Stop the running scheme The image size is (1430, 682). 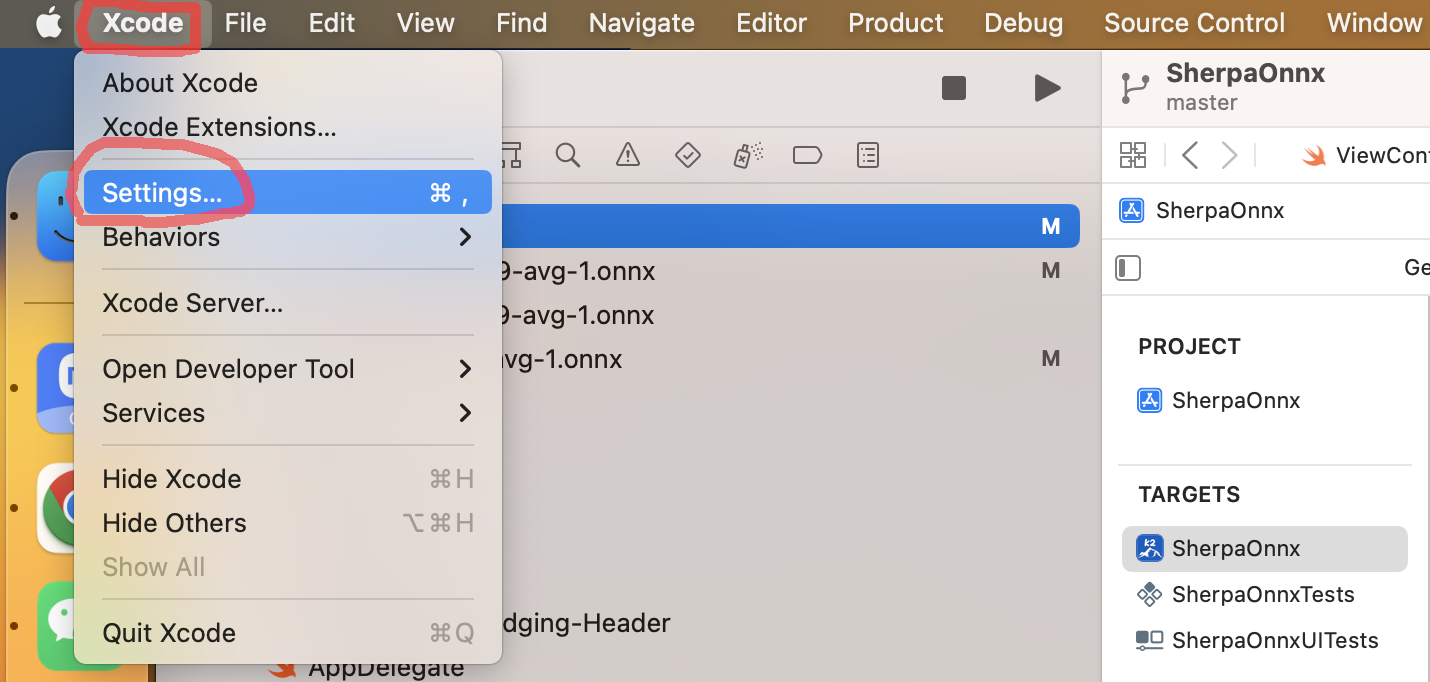coord(954,88)
